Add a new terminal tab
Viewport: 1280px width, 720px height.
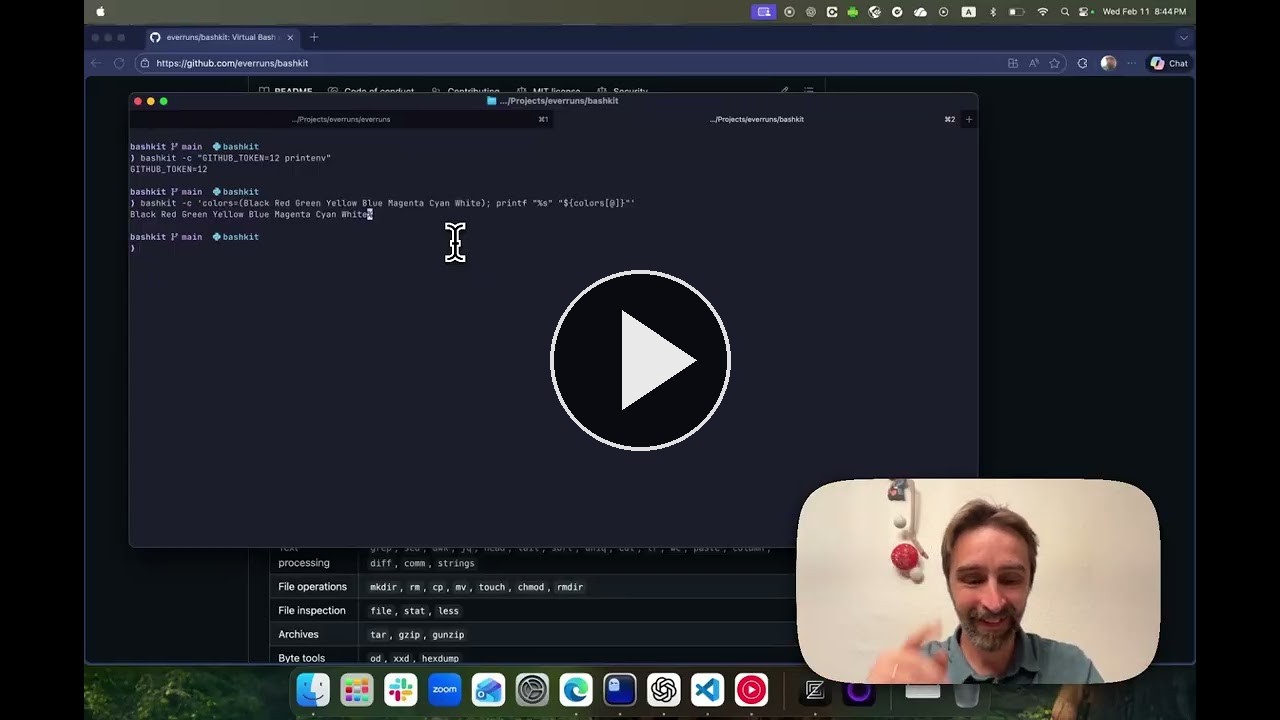[968, 119]
